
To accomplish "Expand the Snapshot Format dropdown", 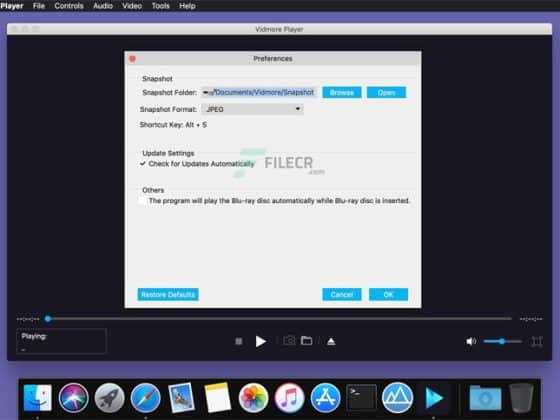I will [252, 109].
